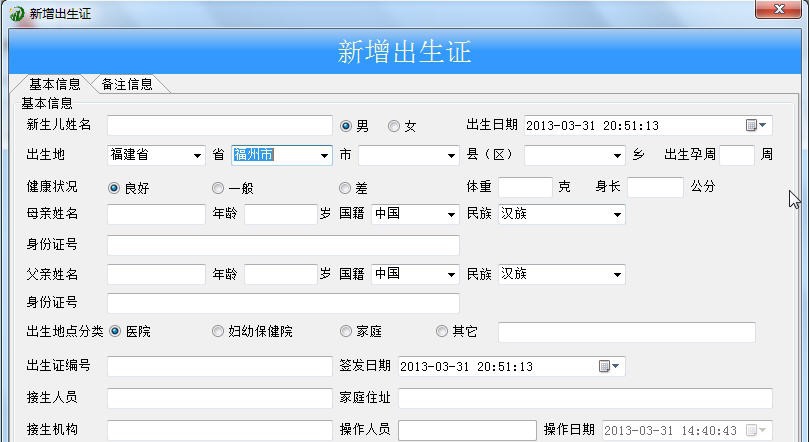Viewport: 810px width, 442px height.
Task: Click the 出生日期 date-time value
Action: (592, 125)
